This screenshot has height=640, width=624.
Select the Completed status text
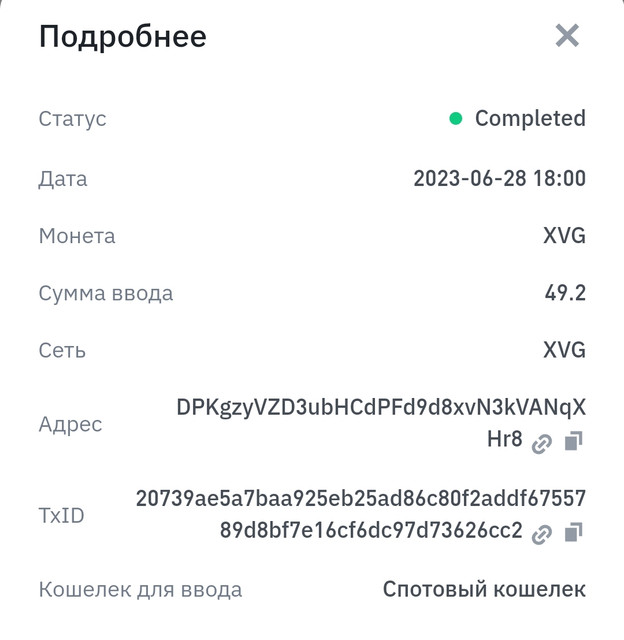tap(530, 119)
